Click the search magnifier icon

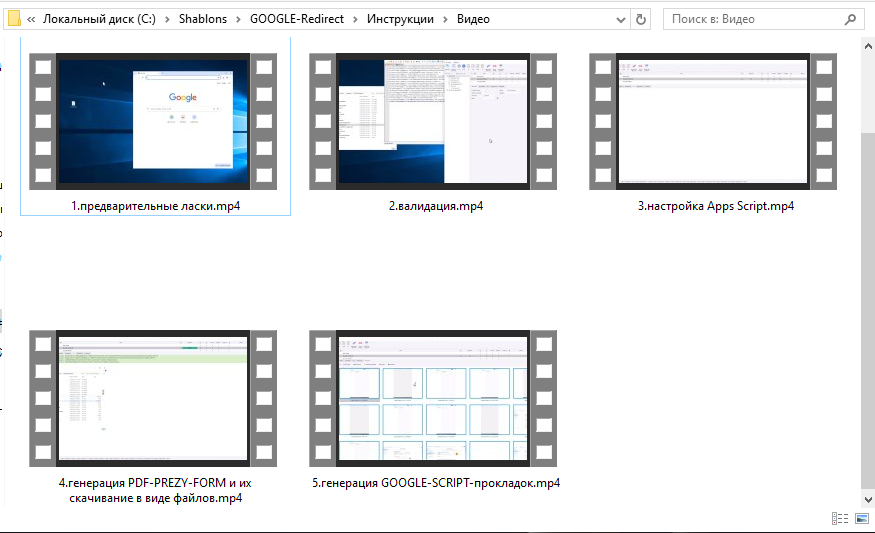[850, 20]
